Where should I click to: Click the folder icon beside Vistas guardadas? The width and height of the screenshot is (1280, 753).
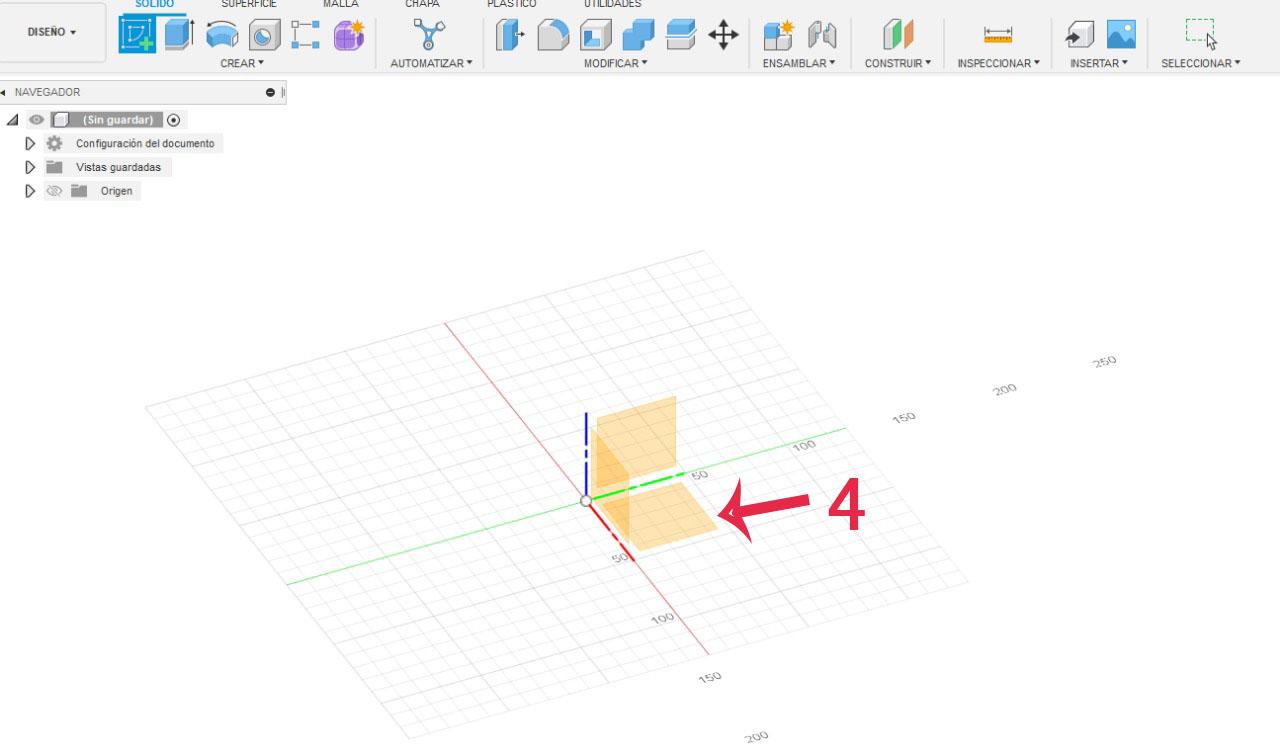tap(54, 167)
